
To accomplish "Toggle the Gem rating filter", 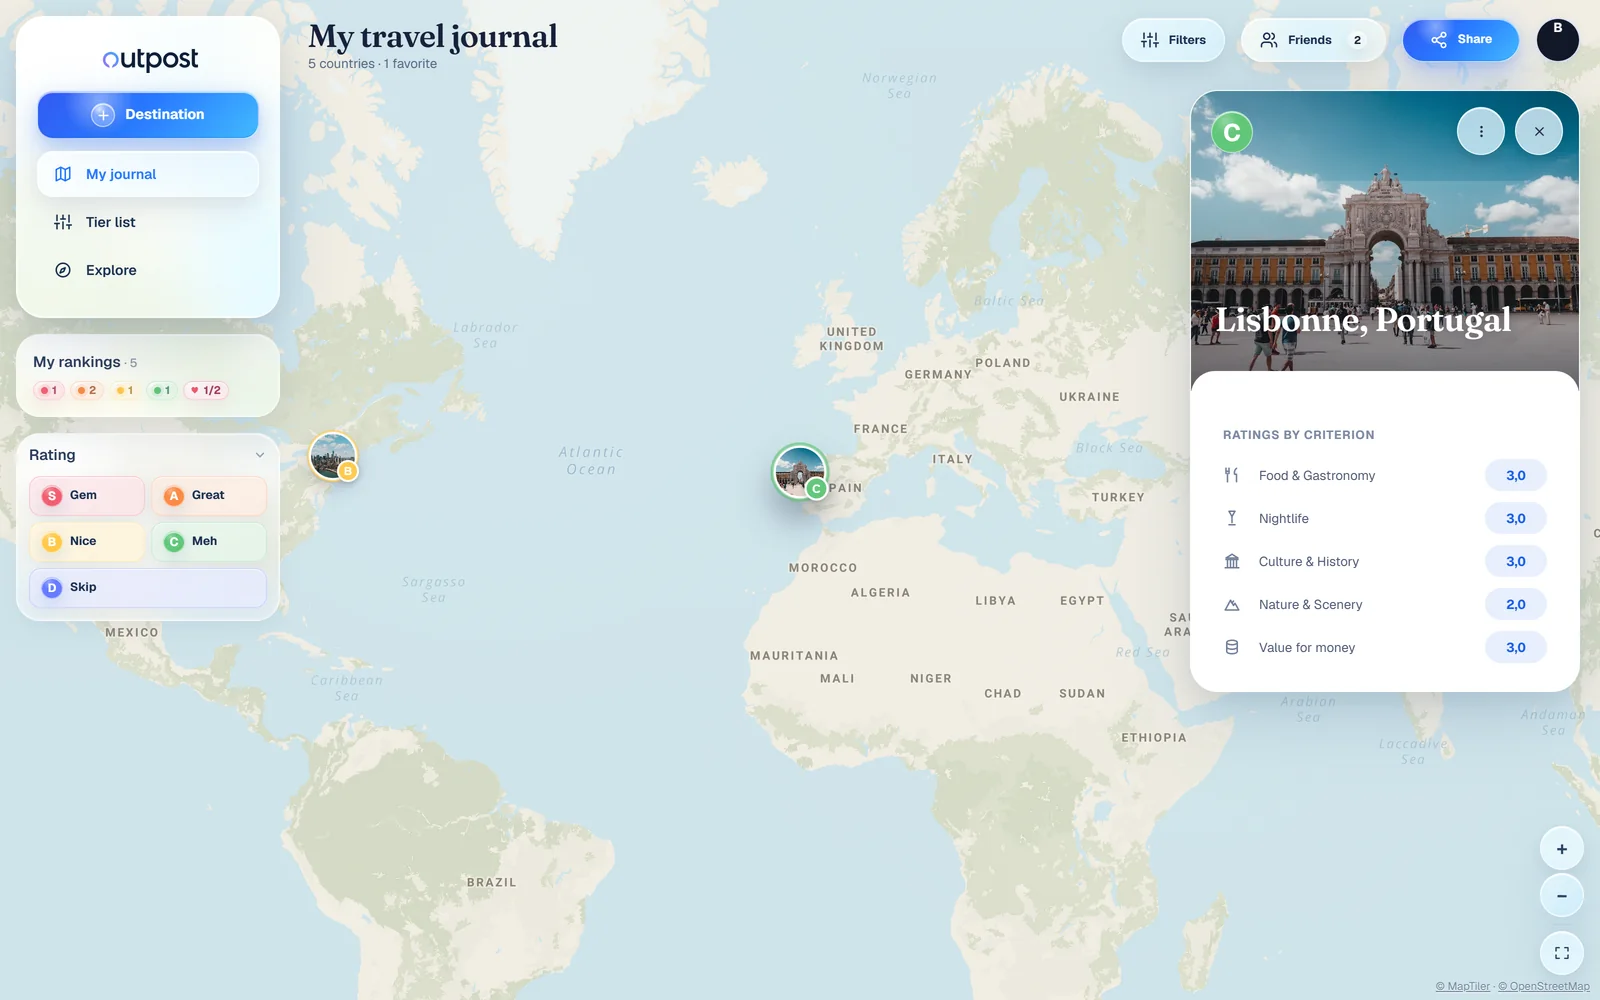I will click(x=87, y=496).
